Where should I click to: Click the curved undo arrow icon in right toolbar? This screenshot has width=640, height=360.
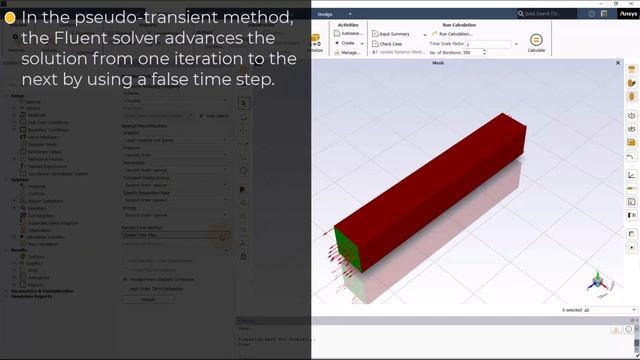631,156
